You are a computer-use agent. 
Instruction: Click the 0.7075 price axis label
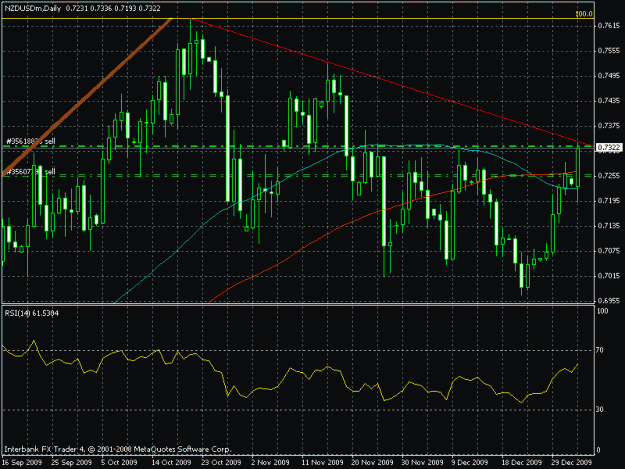click(x=608, y=251)
